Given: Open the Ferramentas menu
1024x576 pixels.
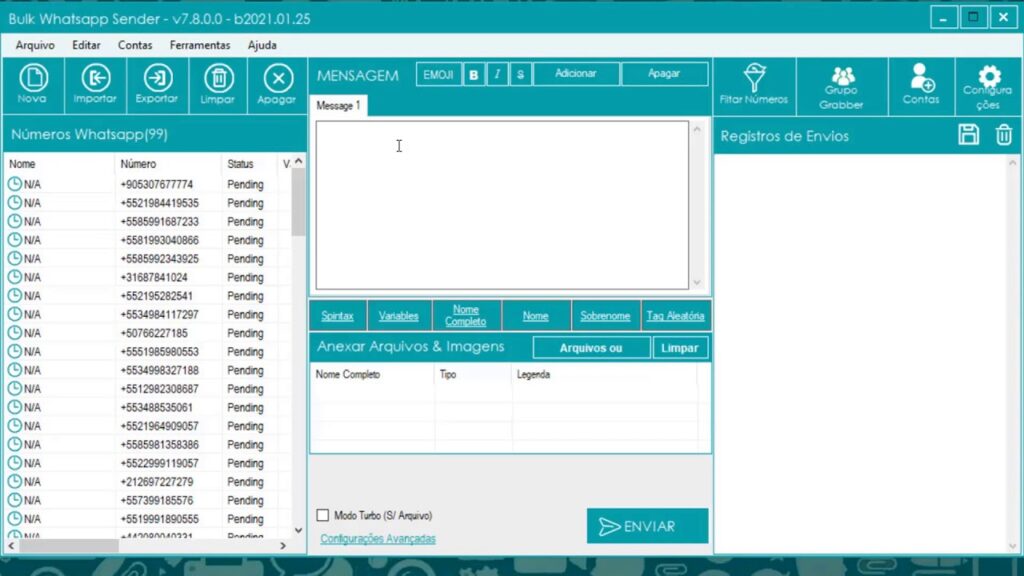Looking at the screenshot, I should click(199, 45).
